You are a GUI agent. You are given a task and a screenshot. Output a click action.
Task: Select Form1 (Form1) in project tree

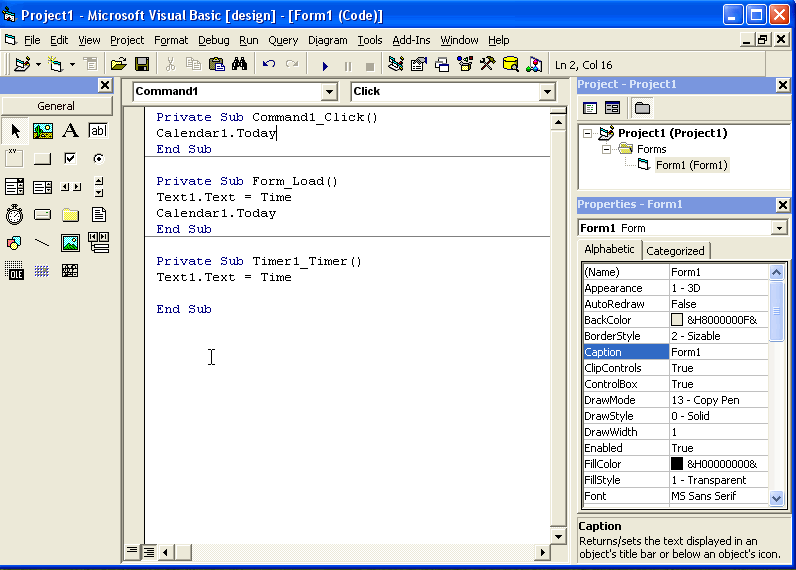click(x=691, y=165)
